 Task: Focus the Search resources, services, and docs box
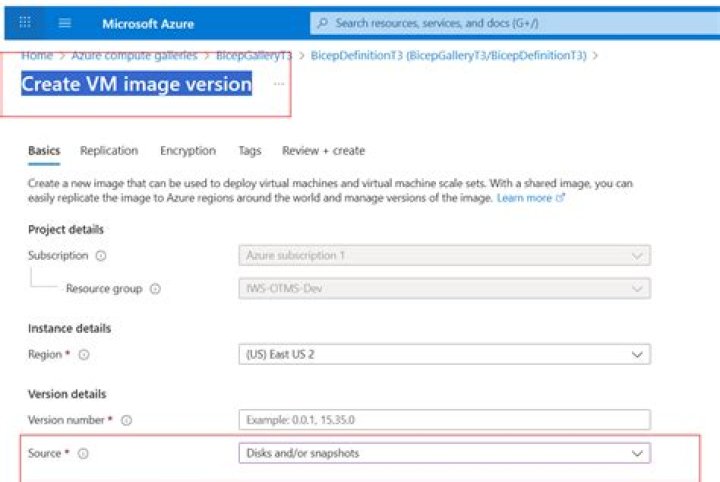(x=515, y=23)
